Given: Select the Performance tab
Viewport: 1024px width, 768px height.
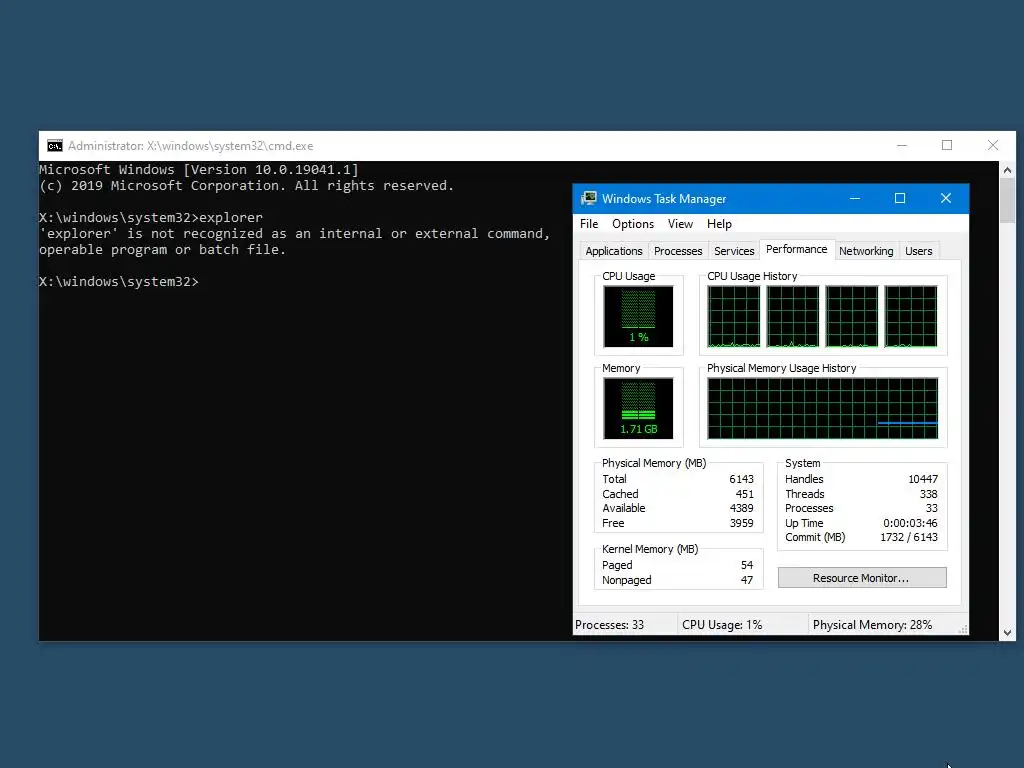Looking at the screenshot, I should [796, 249].
